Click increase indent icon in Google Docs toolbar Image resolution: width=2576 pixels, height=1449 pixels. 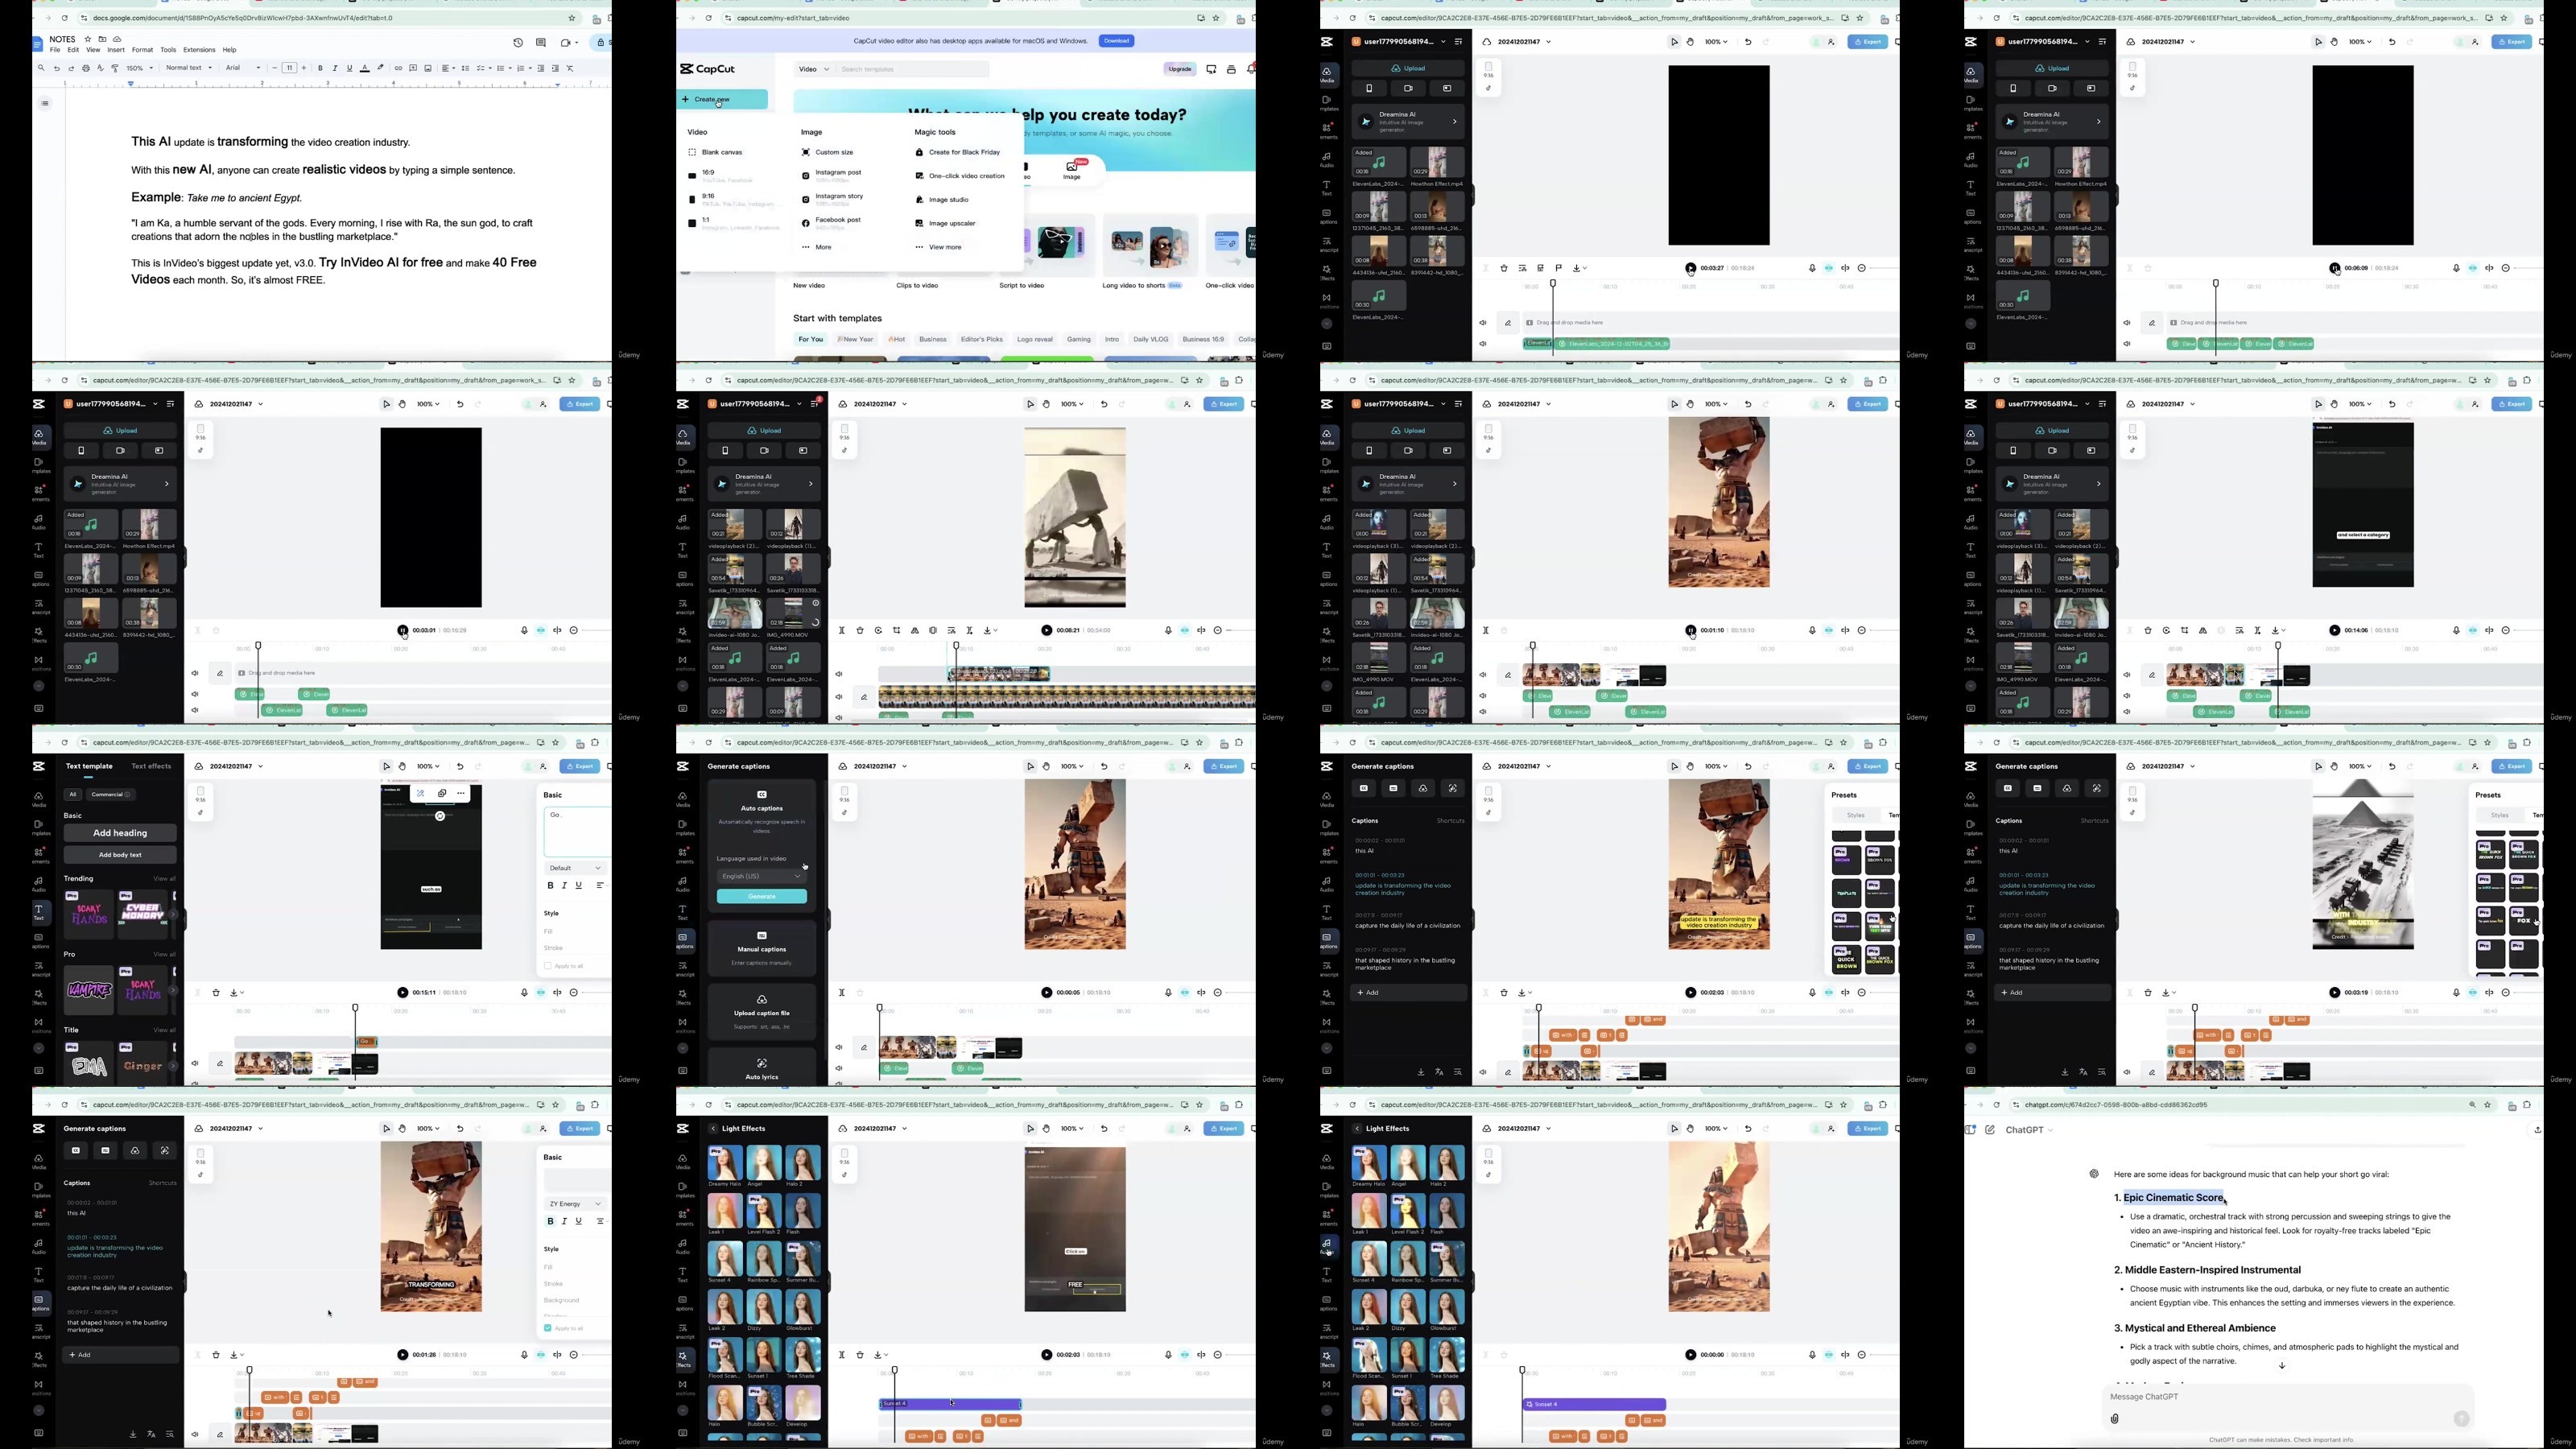point(555,68)
